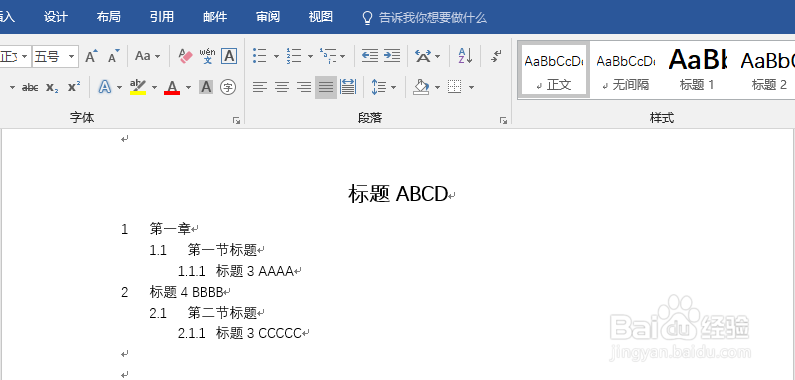This screenshot has width=795, height=380.
Task: Toggle subscript x₂ formatting
Action: 52,87
